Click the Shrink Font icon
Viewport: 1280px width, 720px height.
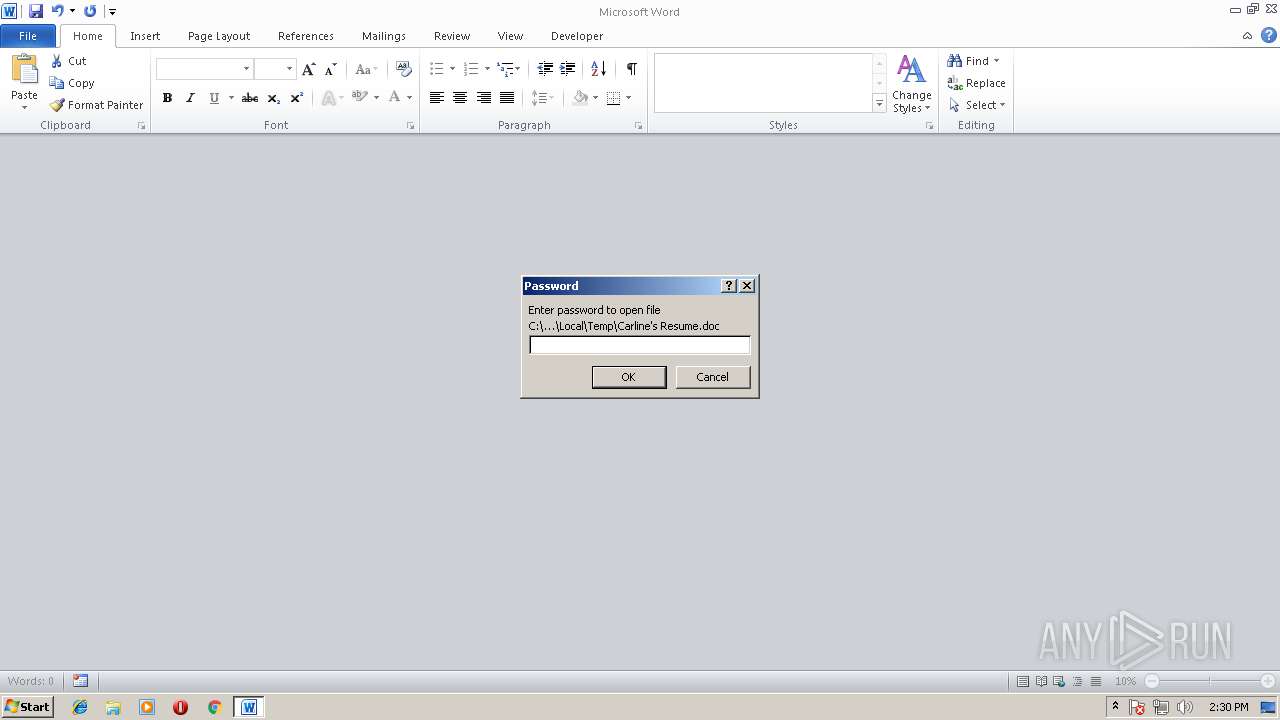331,69
